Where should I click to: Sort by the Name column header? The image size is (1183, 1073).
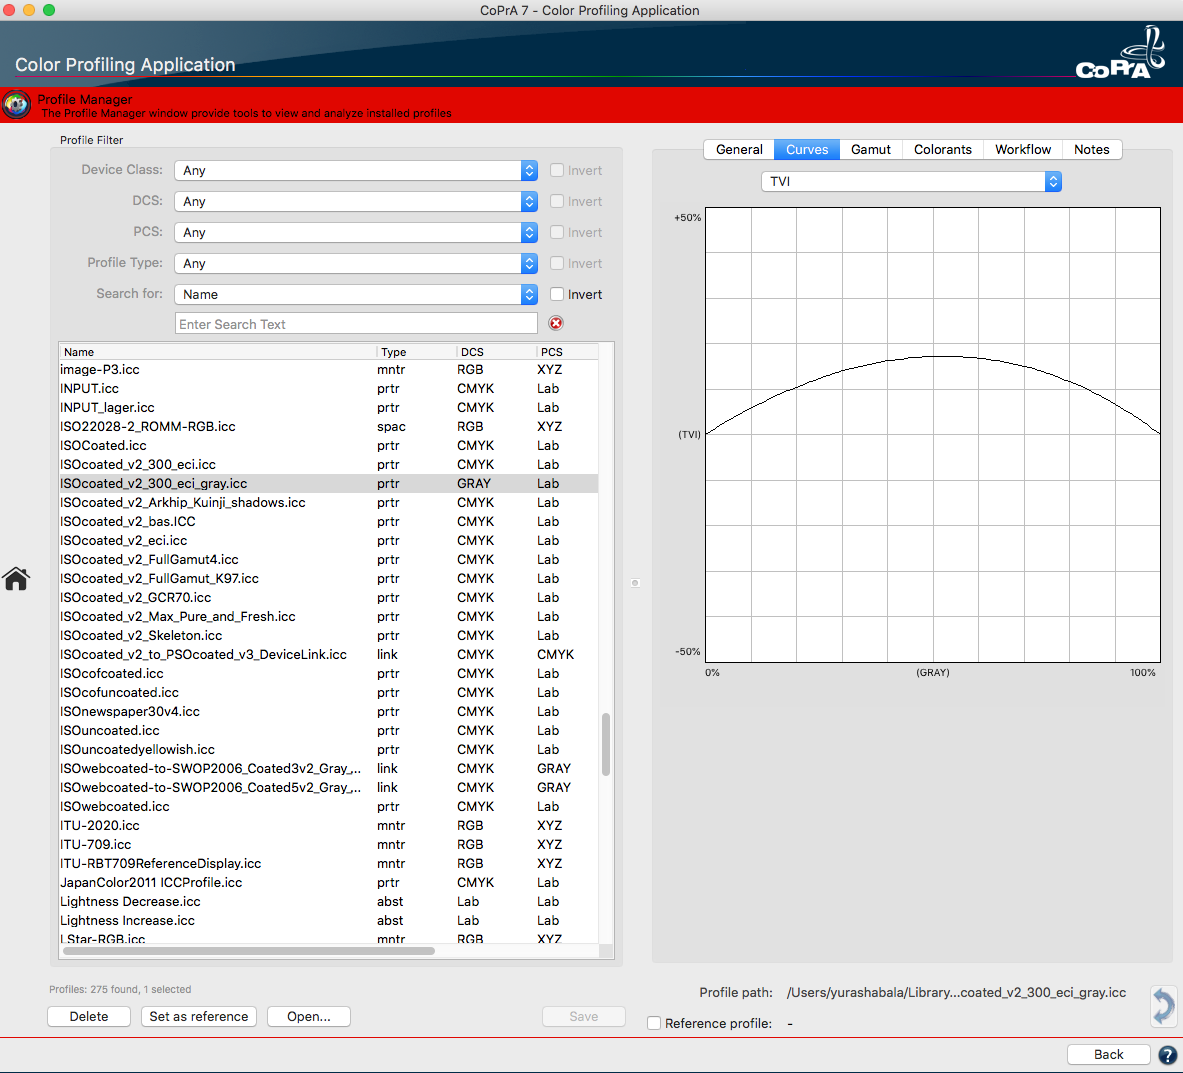tap(217, 352)
